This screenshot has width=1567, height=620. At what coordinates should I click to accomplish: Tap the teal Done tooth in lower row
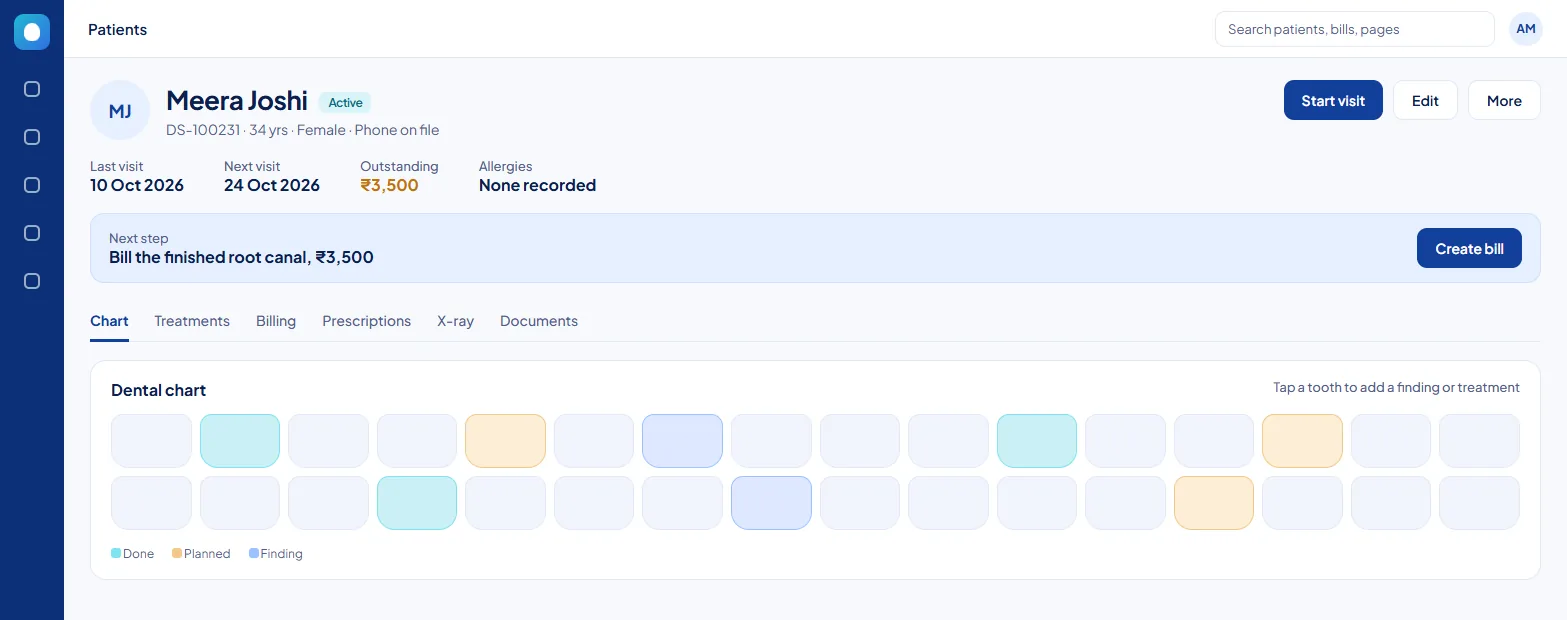(x=417, y=503)
